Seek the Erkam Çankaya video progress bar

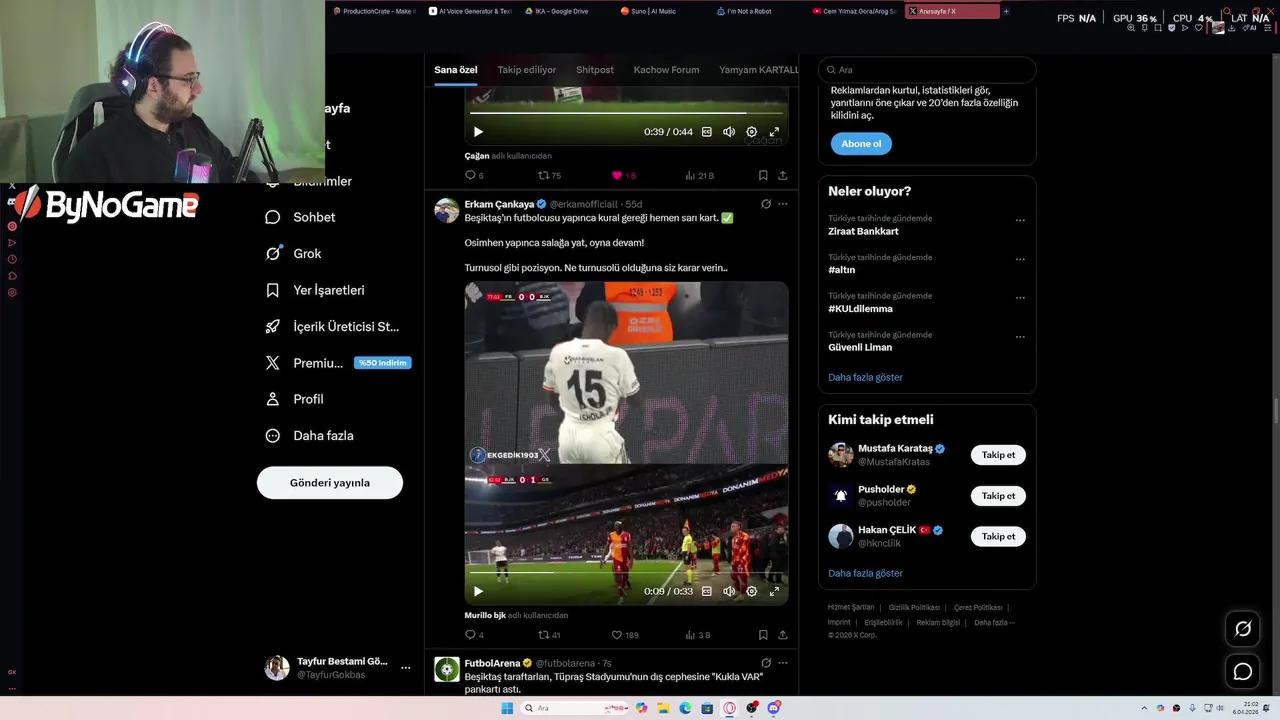coord(626,572)
